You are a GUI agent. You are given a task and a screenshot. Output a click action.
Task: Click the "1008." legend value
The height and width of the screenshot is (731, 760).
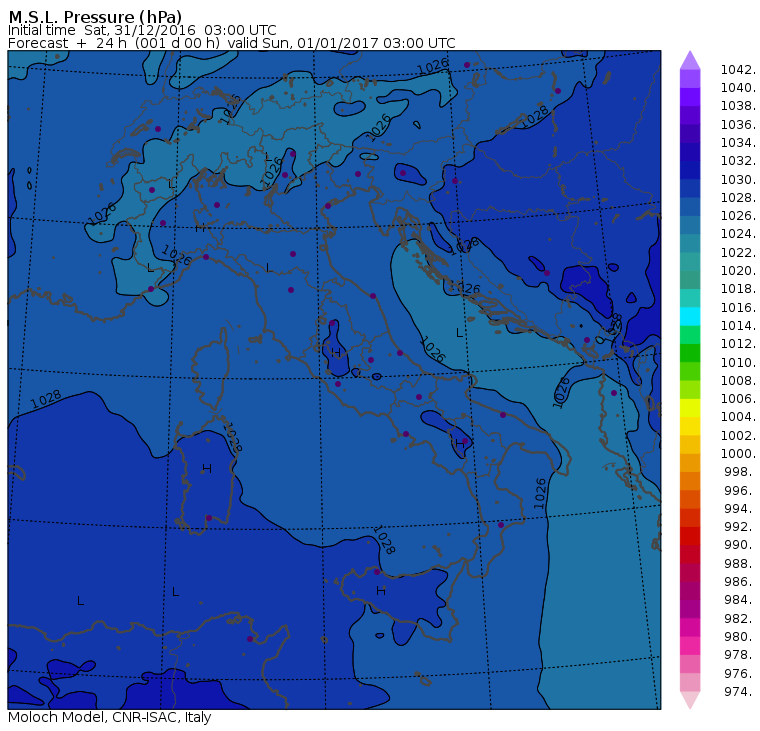coord(738,381)
